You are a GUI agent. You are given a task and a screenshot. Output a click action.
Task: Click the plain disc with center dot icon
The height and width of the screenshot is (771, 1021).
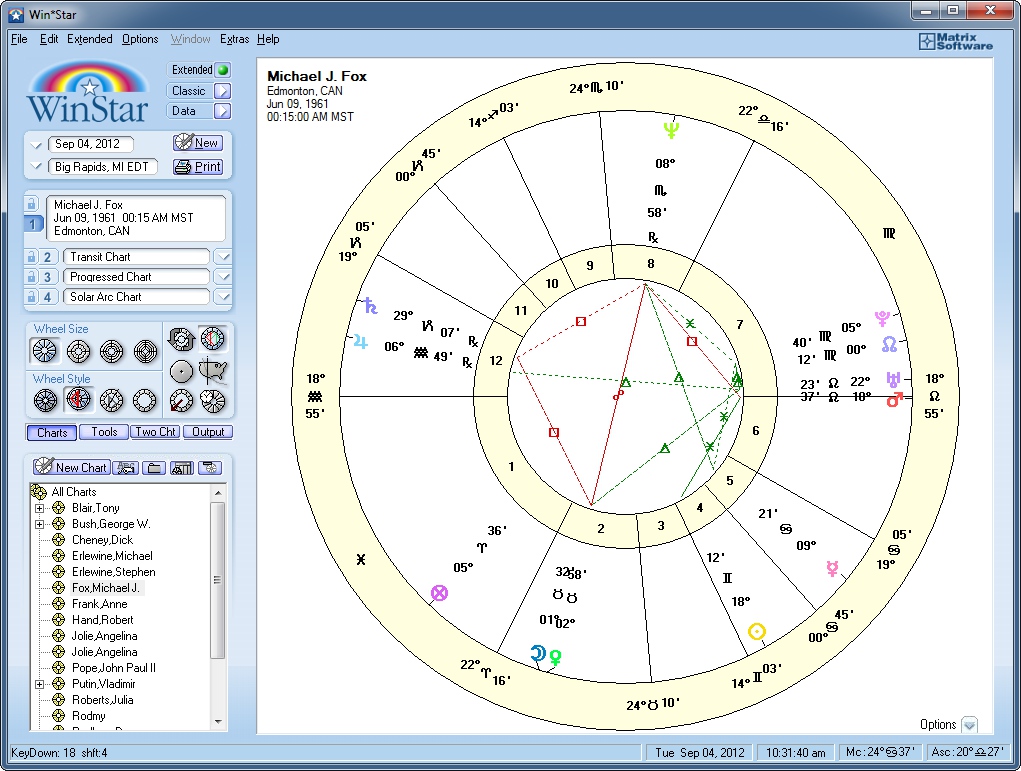182,371
